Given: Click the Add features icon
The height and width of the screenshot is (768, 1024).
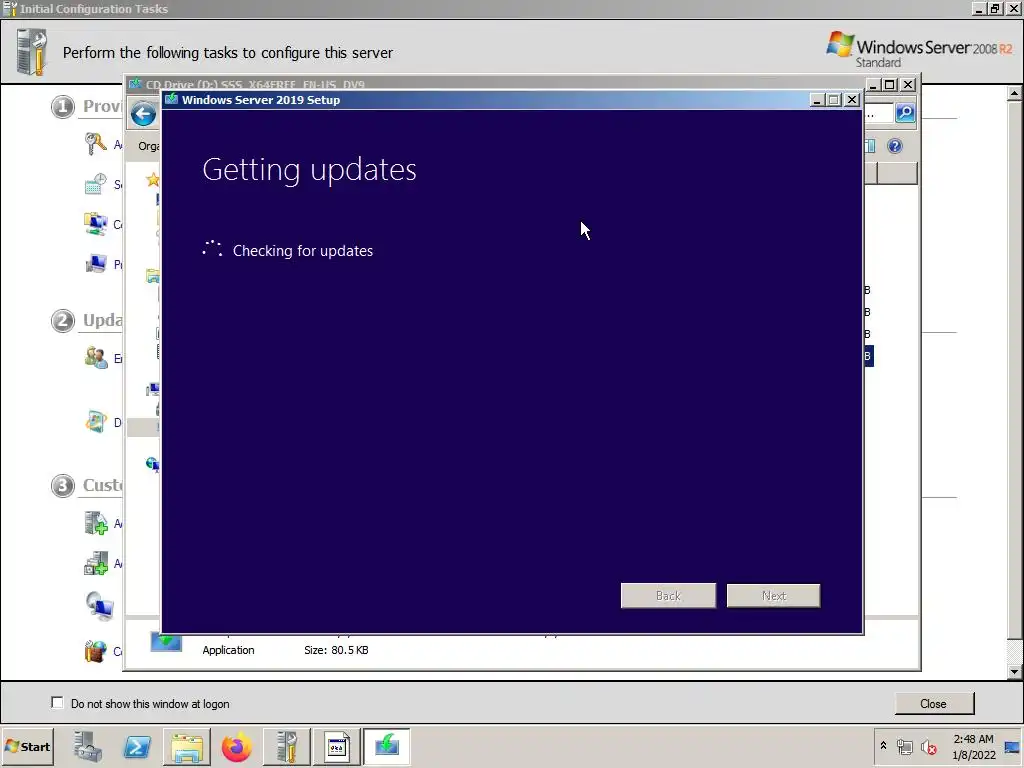Looking at the screenshot, I should (x=96, y=563).
